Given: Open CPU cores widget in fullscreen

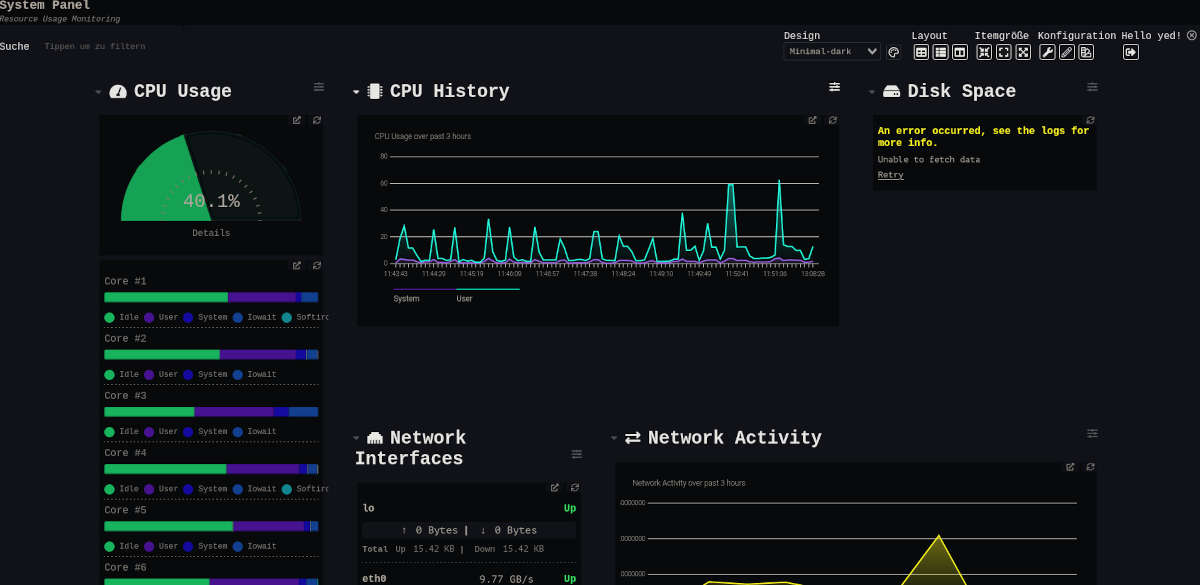Looking at the screenshot, I should point(297,266).
